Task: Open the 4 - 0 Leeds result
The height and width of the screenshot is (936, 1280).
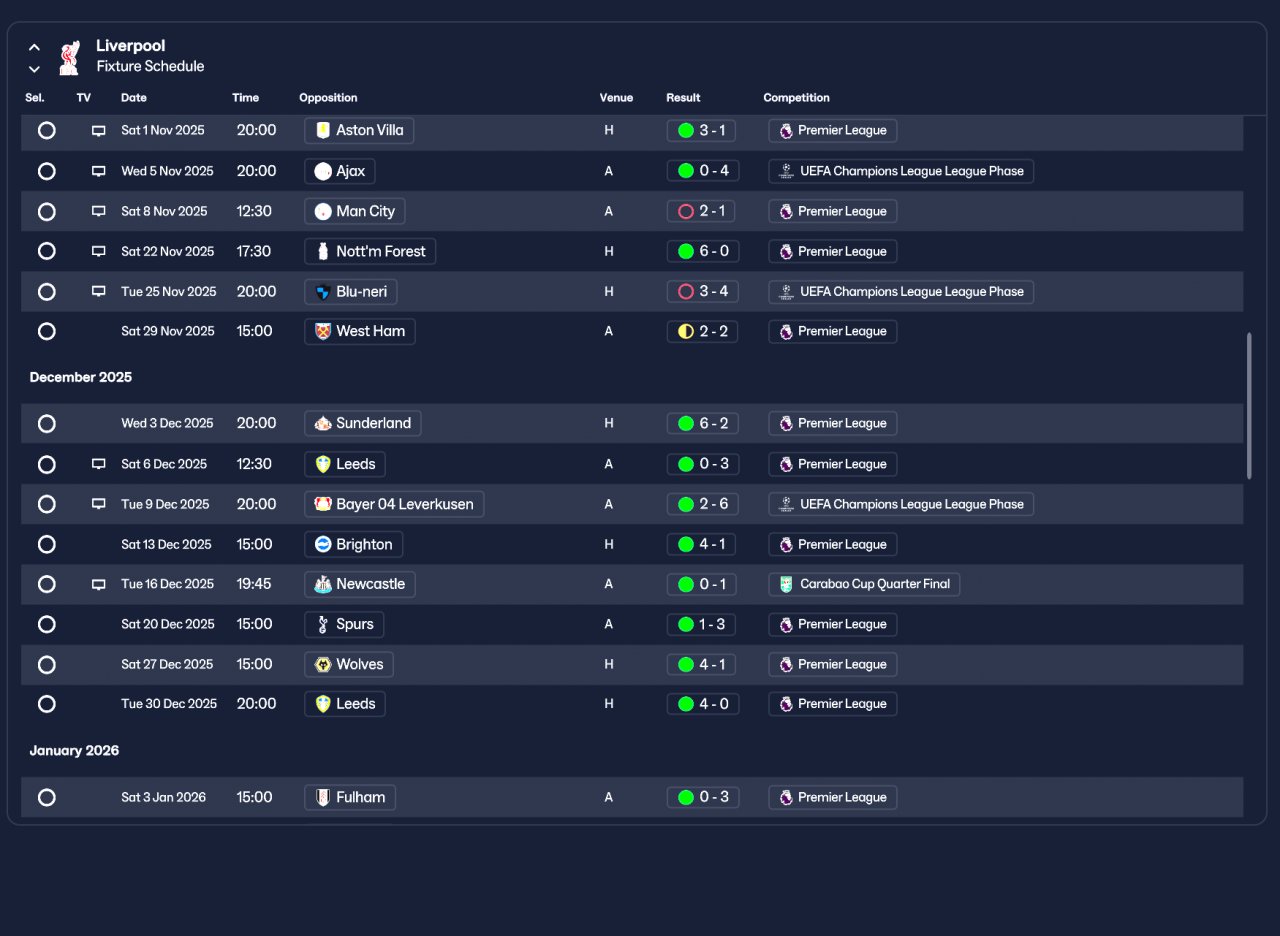Action: pyautogui.click(x=702, y=704)
